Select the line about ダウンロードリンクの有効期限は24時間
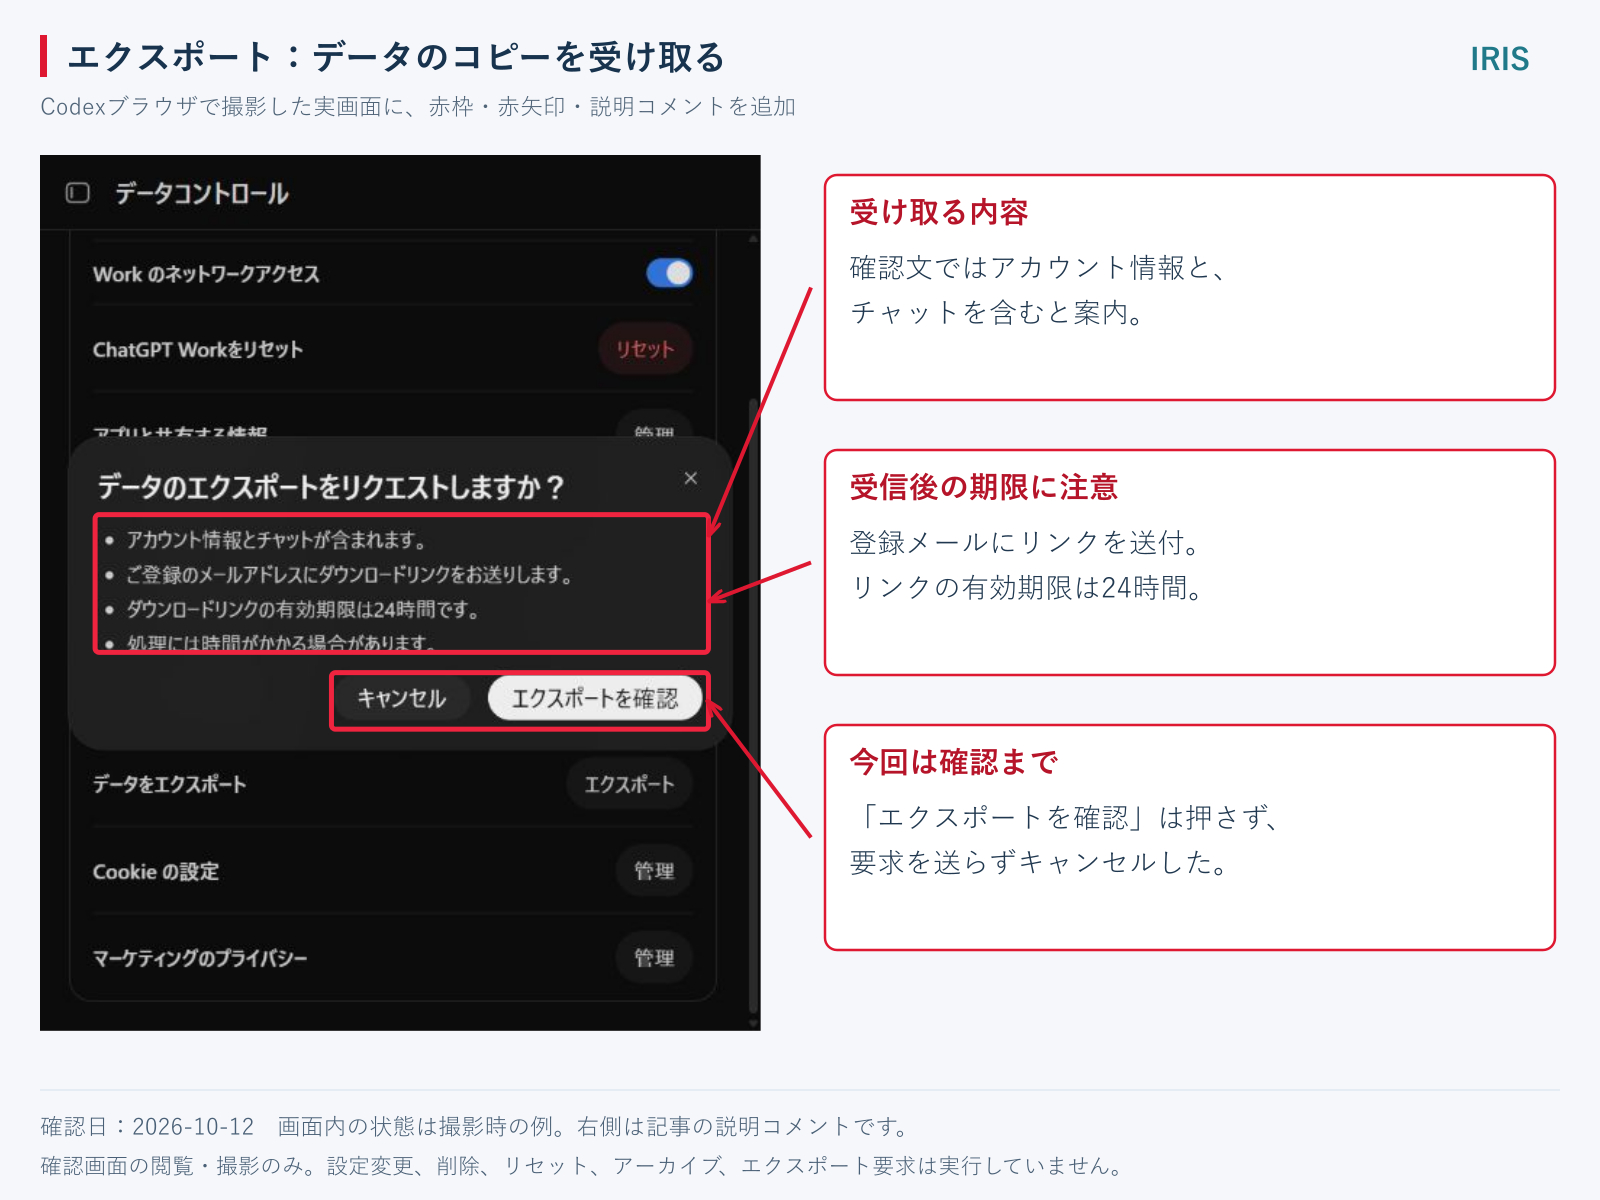The height and width of the screenshot is (1200, 1600). tap(302, 609)
